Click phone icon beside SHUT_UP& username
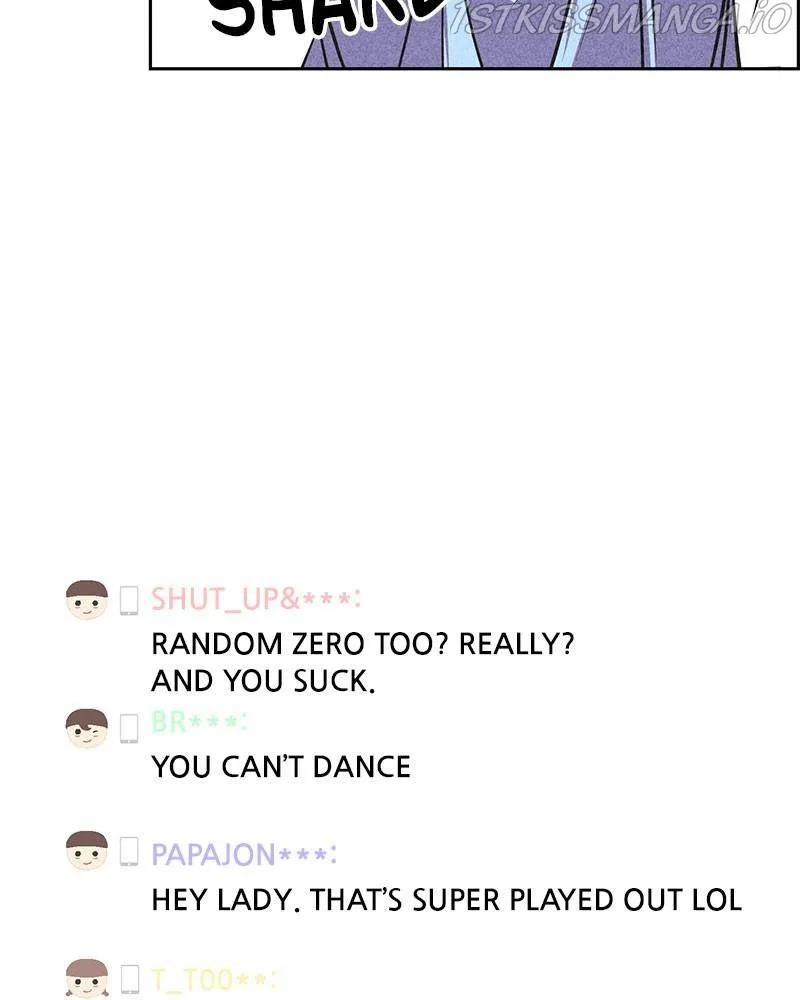 point(129,600)
